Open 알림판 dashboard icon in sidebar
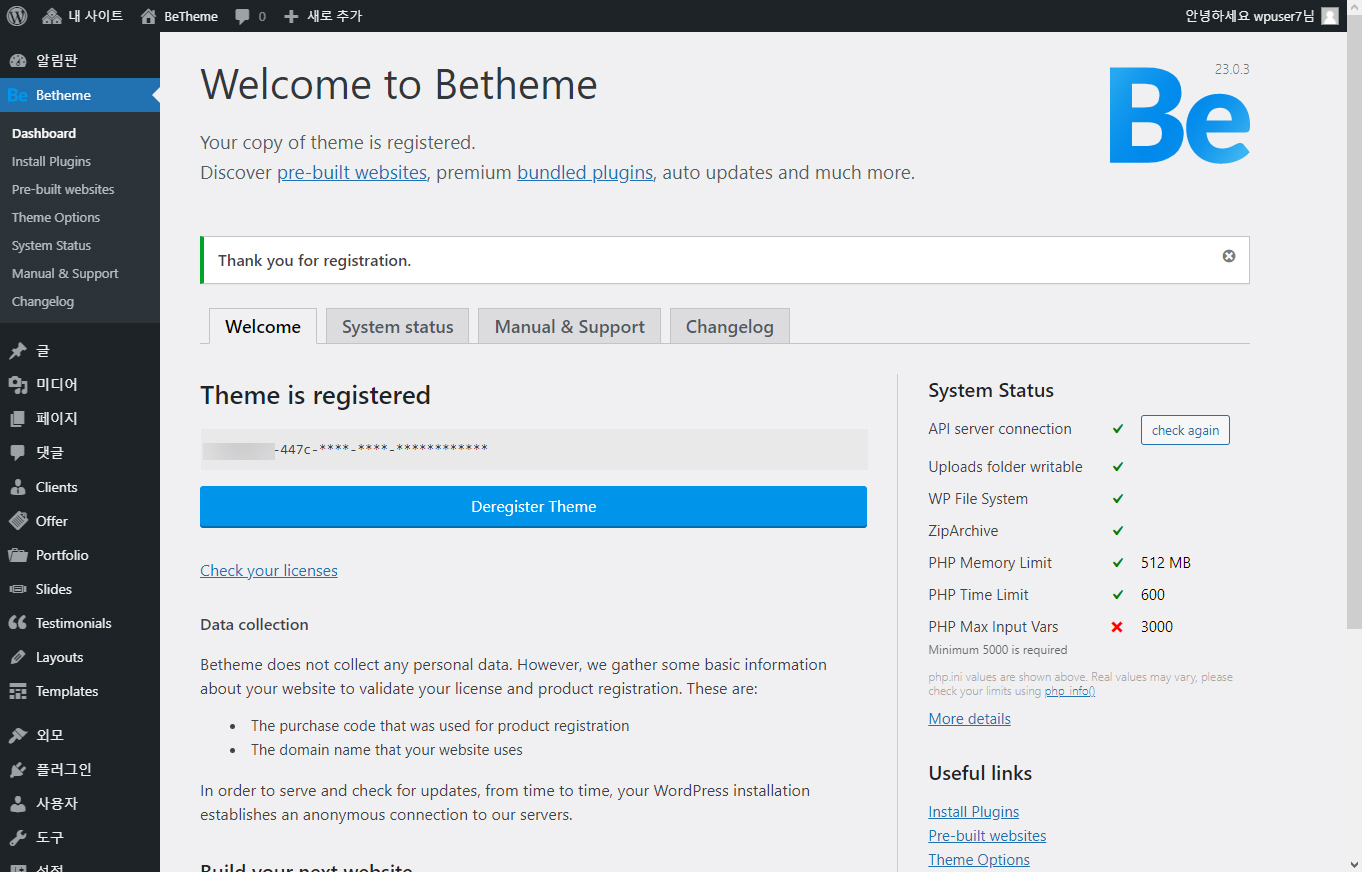Viewport: 1362px width, 872px height. pyautogui.click(x=17, y=61)
